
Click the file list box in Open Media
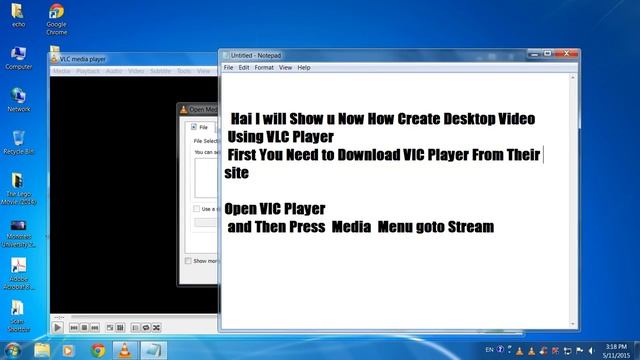click(x=206, y=178)
